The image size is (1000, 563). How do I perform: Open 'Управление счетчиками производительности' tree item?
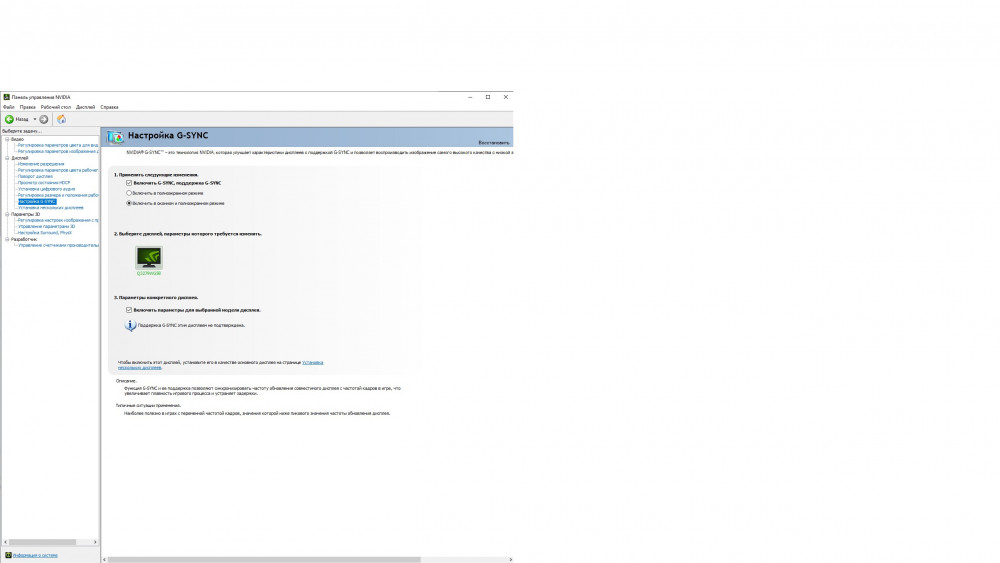(x=58, y=245)
